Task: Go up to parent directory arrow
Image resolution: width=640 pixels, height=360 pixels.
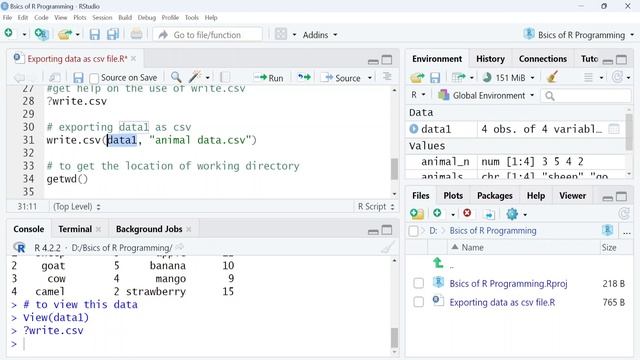Action: (438, 263)
